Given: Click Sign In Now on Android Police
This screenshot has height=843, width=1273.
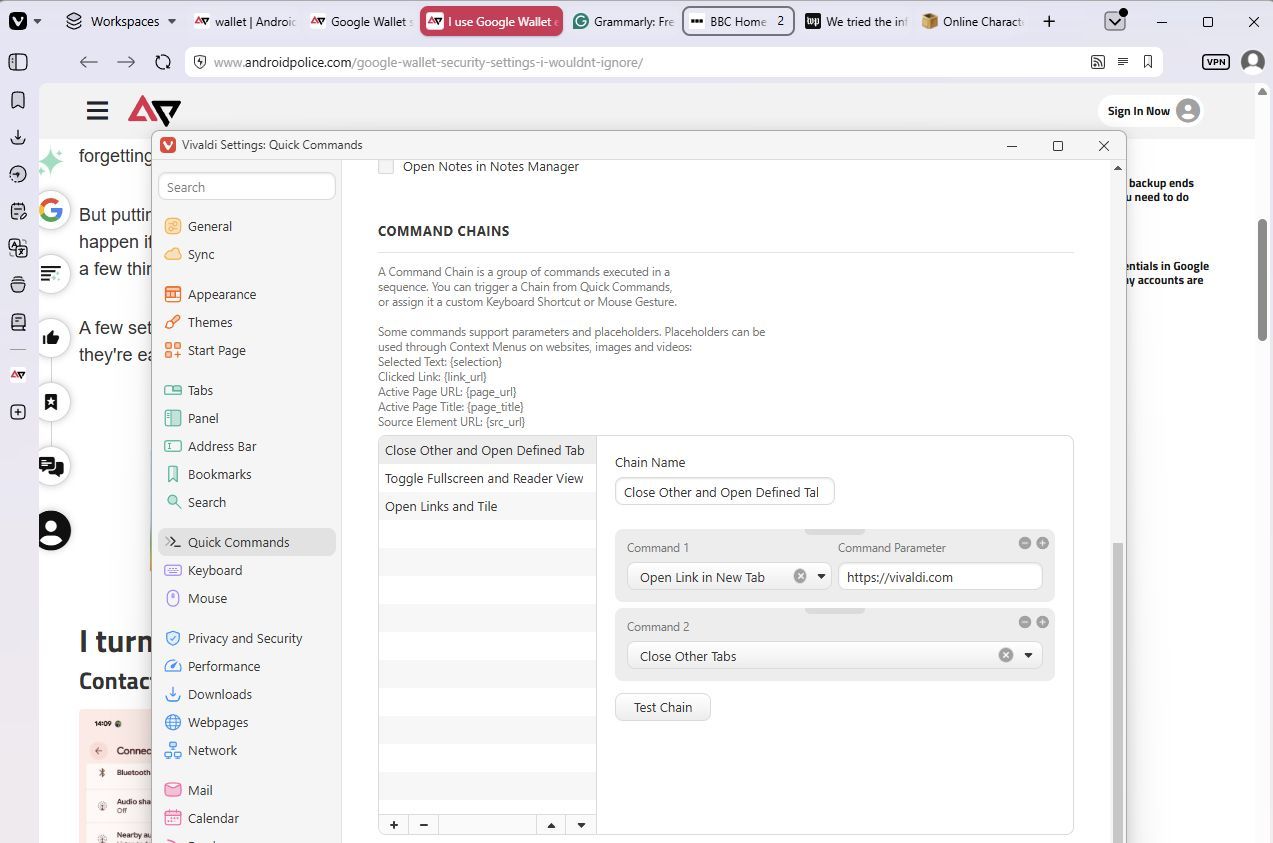Looking at the screenshot, I should [1152, 111].
